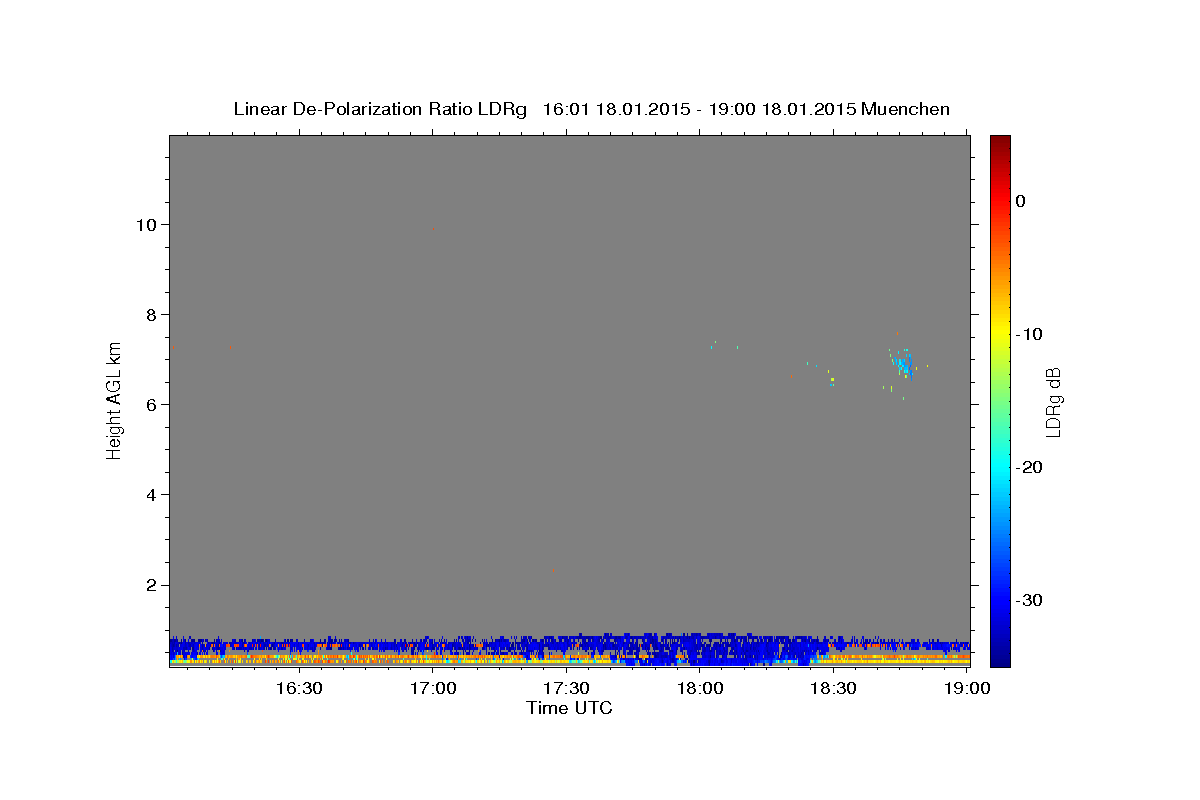Viewport: 1200px width, 800px height.
Task: Click the 17:30 time tick label
Action: point(566,688)
